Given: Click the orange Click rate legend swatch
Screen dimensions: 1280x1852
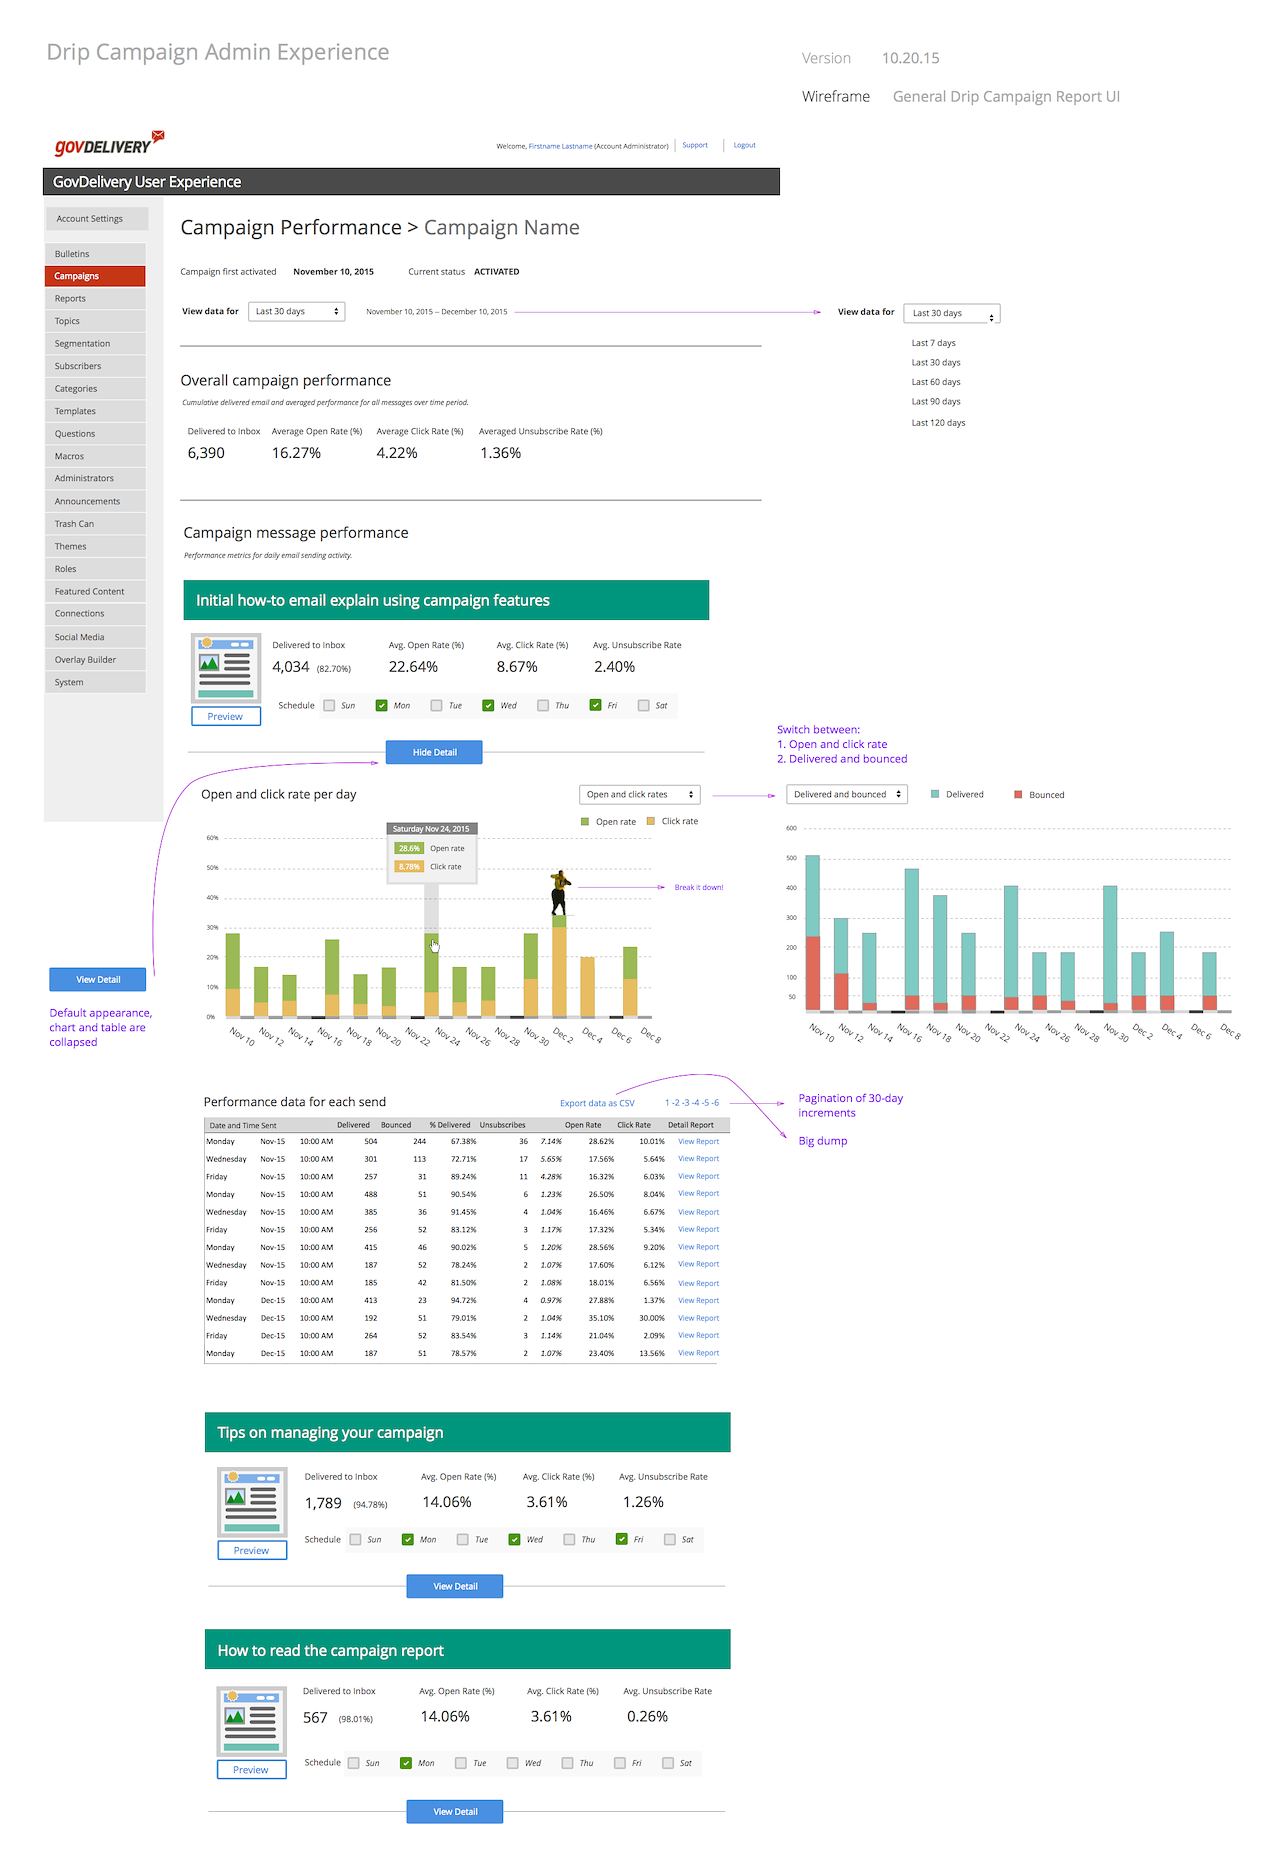Looking at the screenshot, I should (x=651, y=822).
